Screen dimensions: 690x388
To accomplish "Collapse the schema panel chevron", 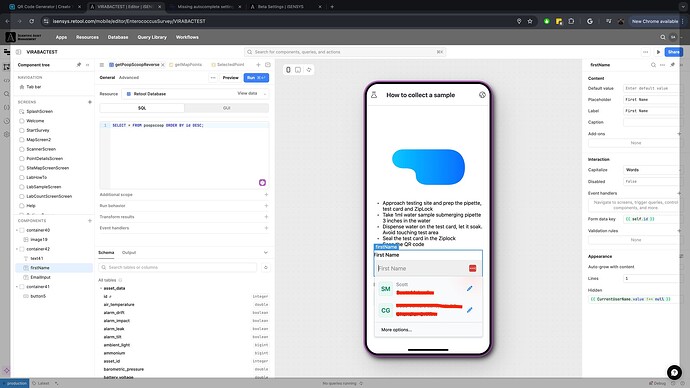I will tap(266, 253).
